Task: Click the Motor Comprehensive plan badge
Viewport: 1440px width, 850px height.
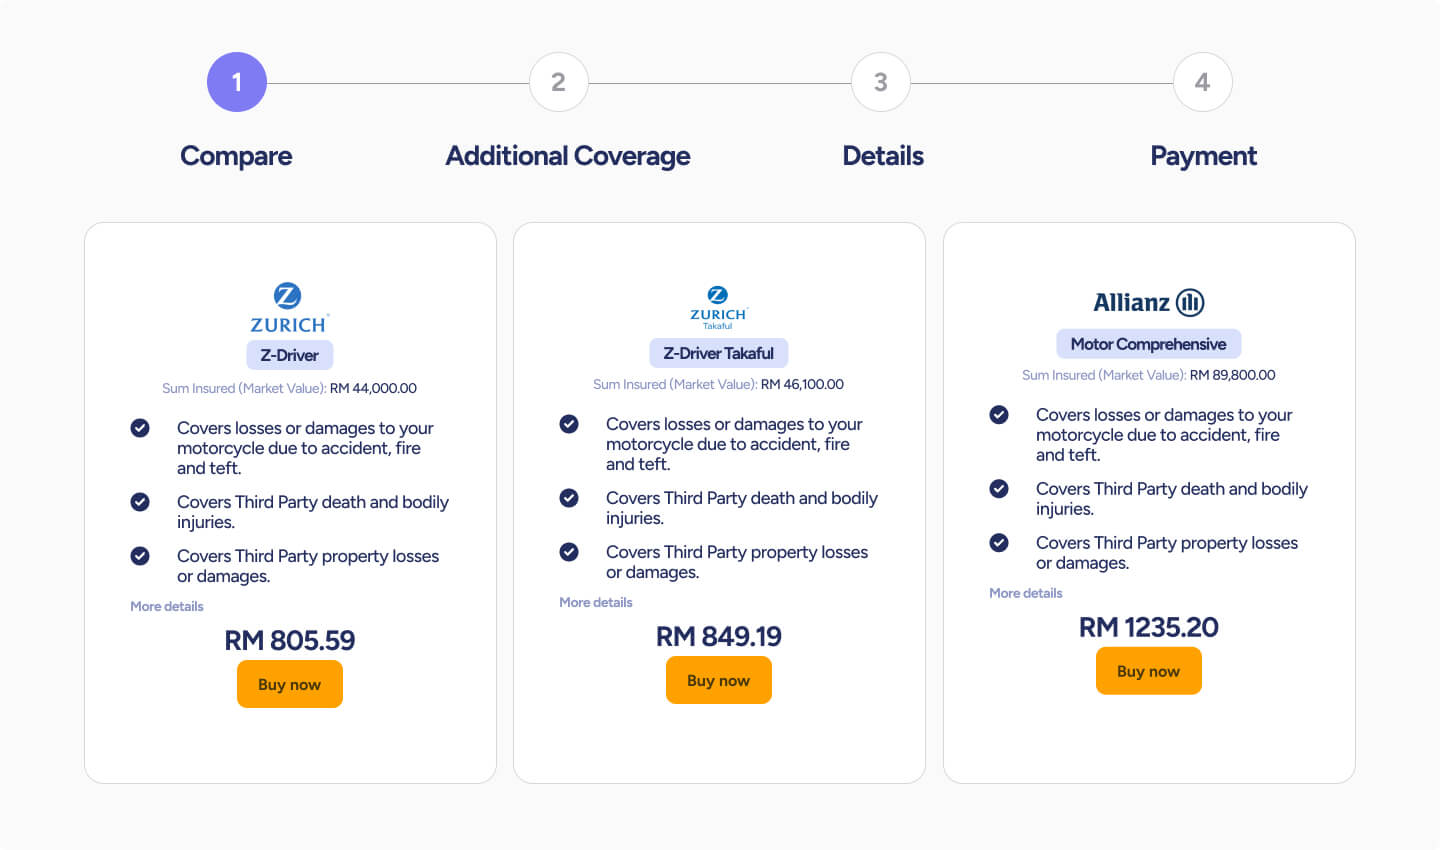Action: point(1148,344)
